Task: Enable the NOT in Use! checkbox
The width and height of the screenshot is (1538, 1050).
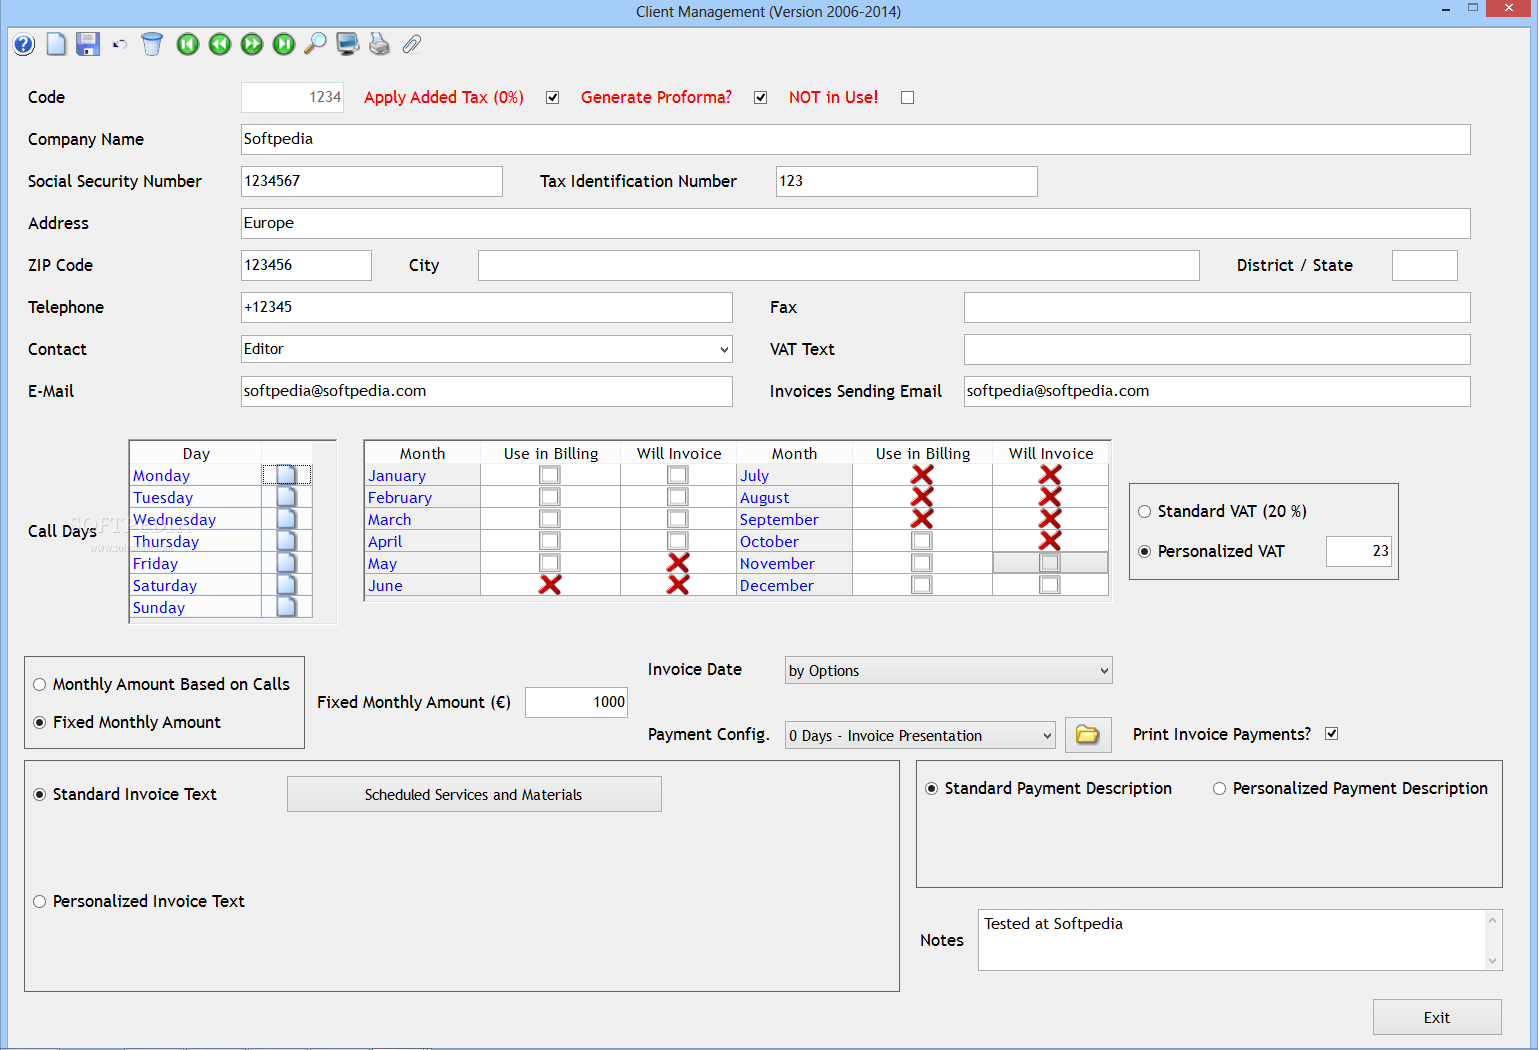Action: (x=907, y=98)
